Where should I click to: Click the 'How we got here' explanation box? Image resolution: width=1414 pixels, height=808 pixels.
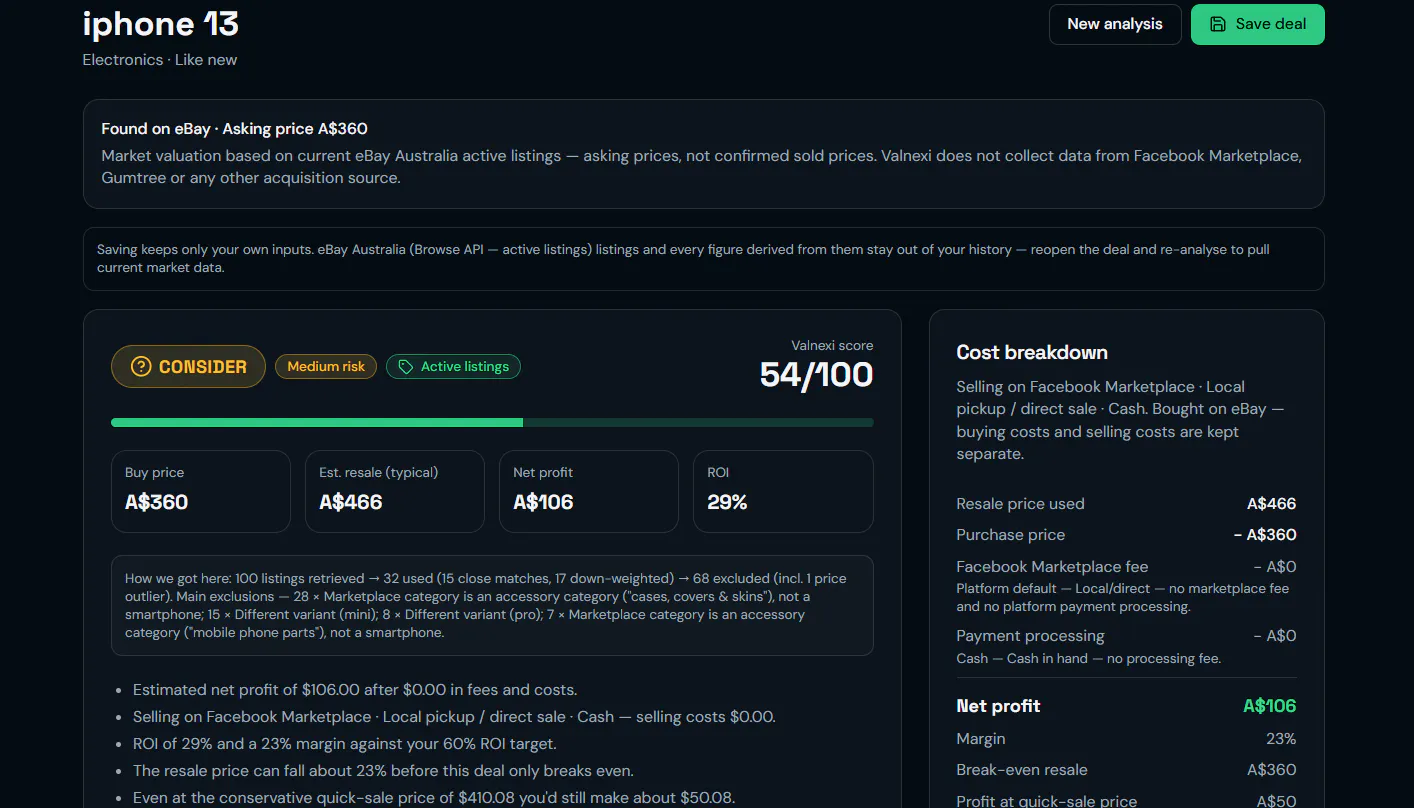tap(492, 605)
